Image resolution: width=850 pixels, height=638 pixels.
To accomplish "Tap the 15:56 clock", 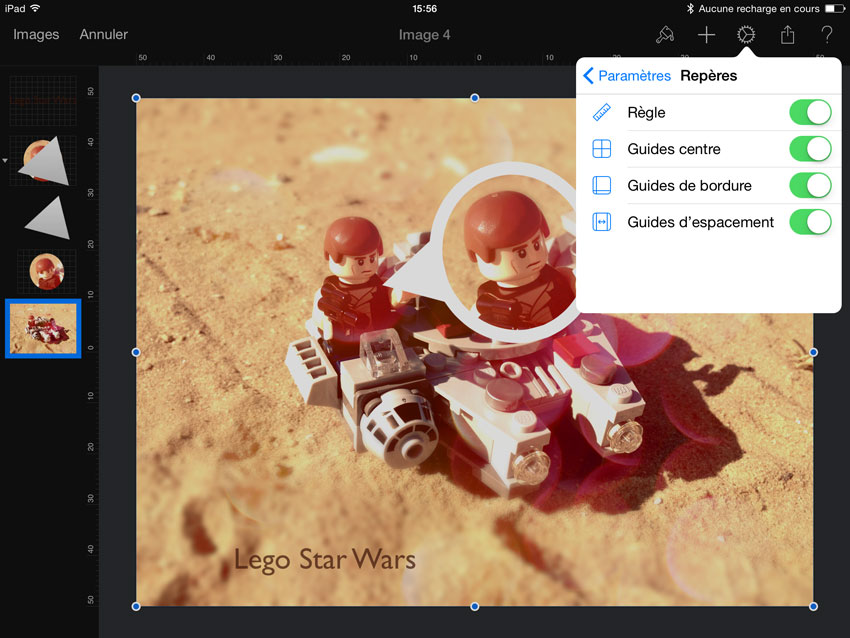I will (424, 9).
